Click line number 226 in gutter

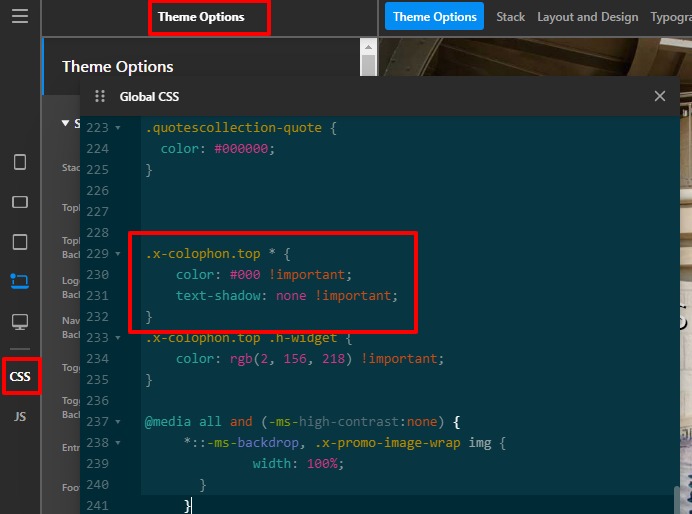point(98,191)
